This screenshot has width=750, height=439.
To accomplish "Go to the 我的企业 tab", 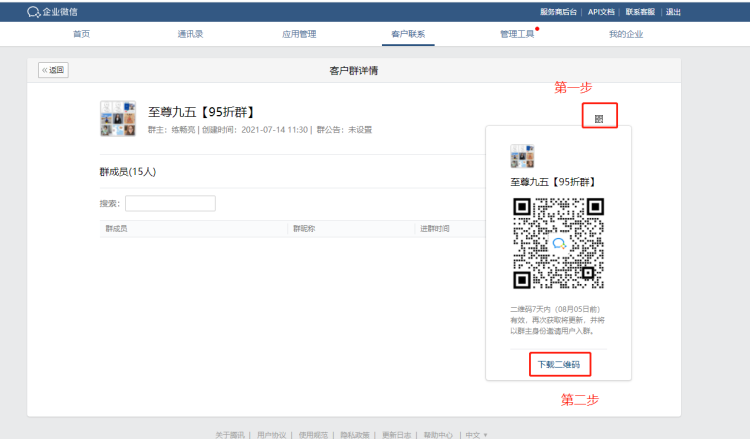I will coord(626,34).
